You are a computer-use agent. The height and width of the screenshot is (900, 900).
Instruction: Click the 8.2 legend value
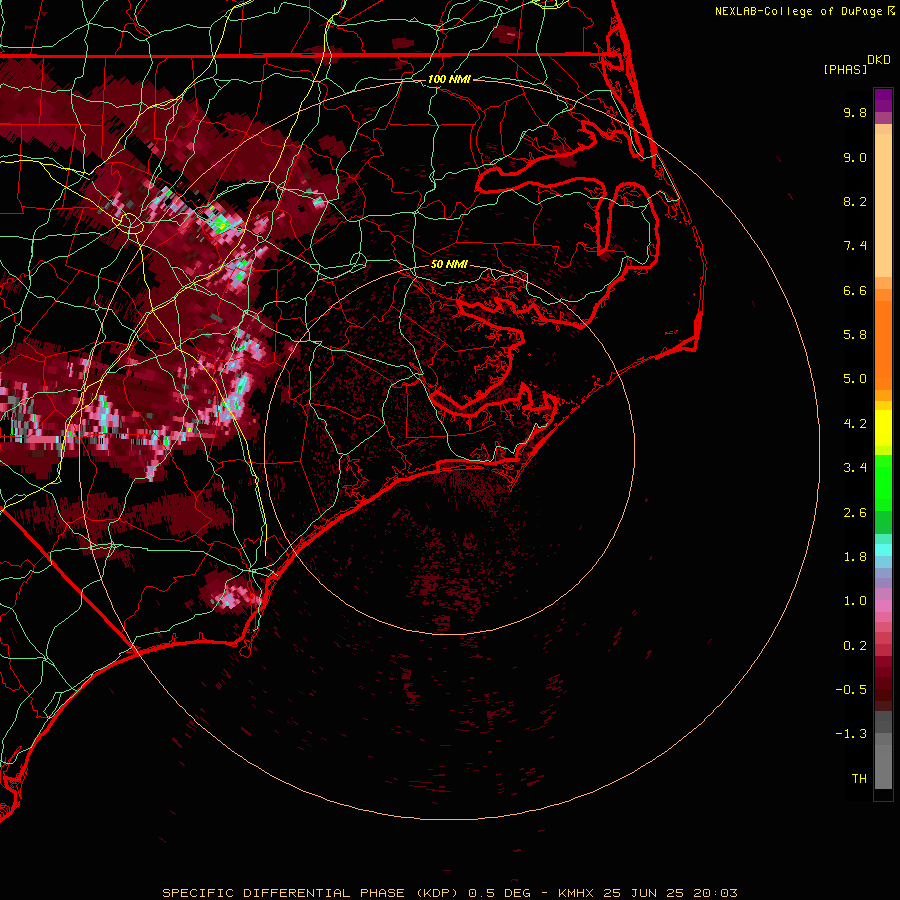click(x=855, y=201)
